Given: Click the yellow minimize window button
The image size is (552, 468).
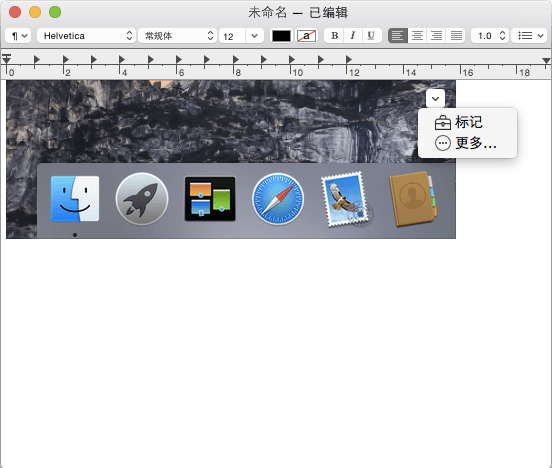Looking at the screenshot, I should point(35,12).
